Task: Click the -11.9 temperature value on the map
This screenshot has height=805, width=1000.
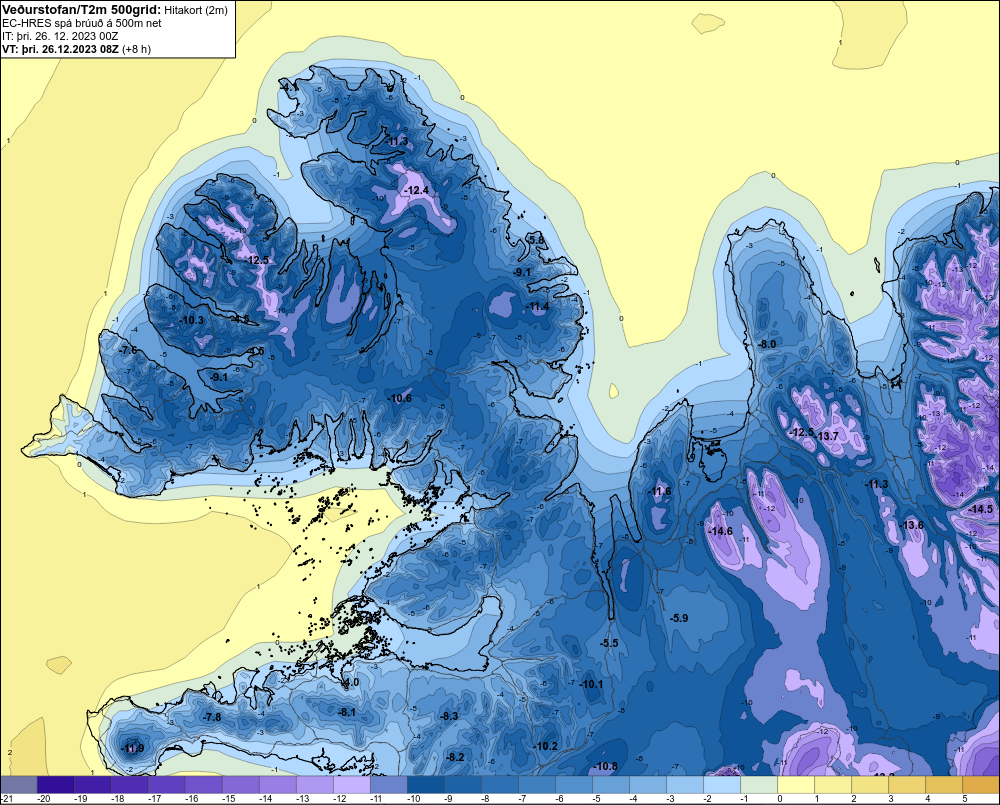Action: 132,748
